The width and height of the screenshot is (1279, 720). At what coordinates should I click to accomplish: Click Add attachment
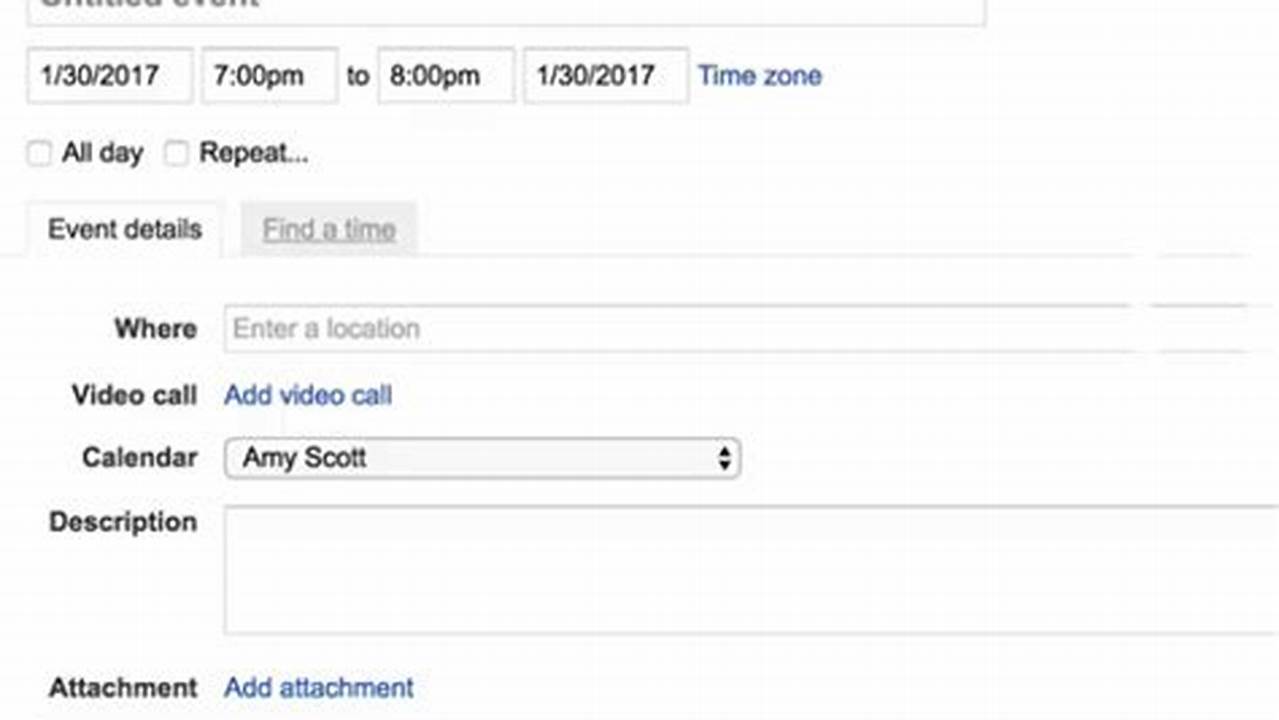click(317, 688)
